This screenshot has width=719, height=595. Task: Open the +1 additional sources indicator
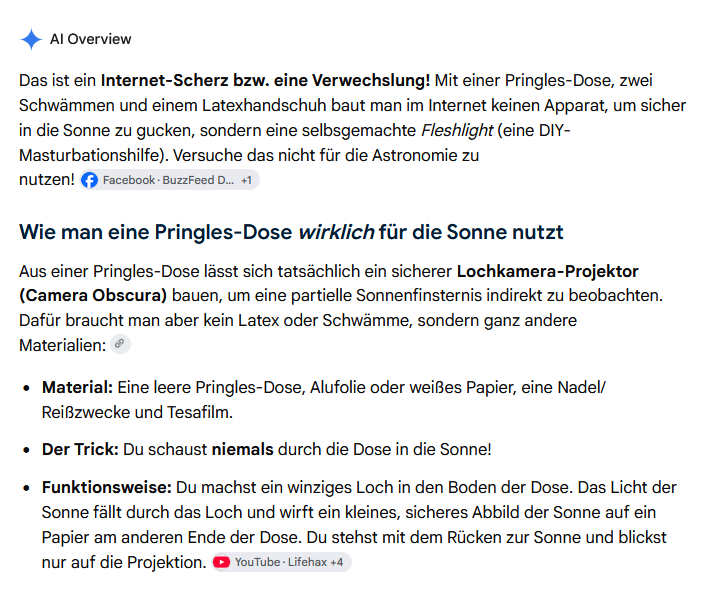coord(247,180)
